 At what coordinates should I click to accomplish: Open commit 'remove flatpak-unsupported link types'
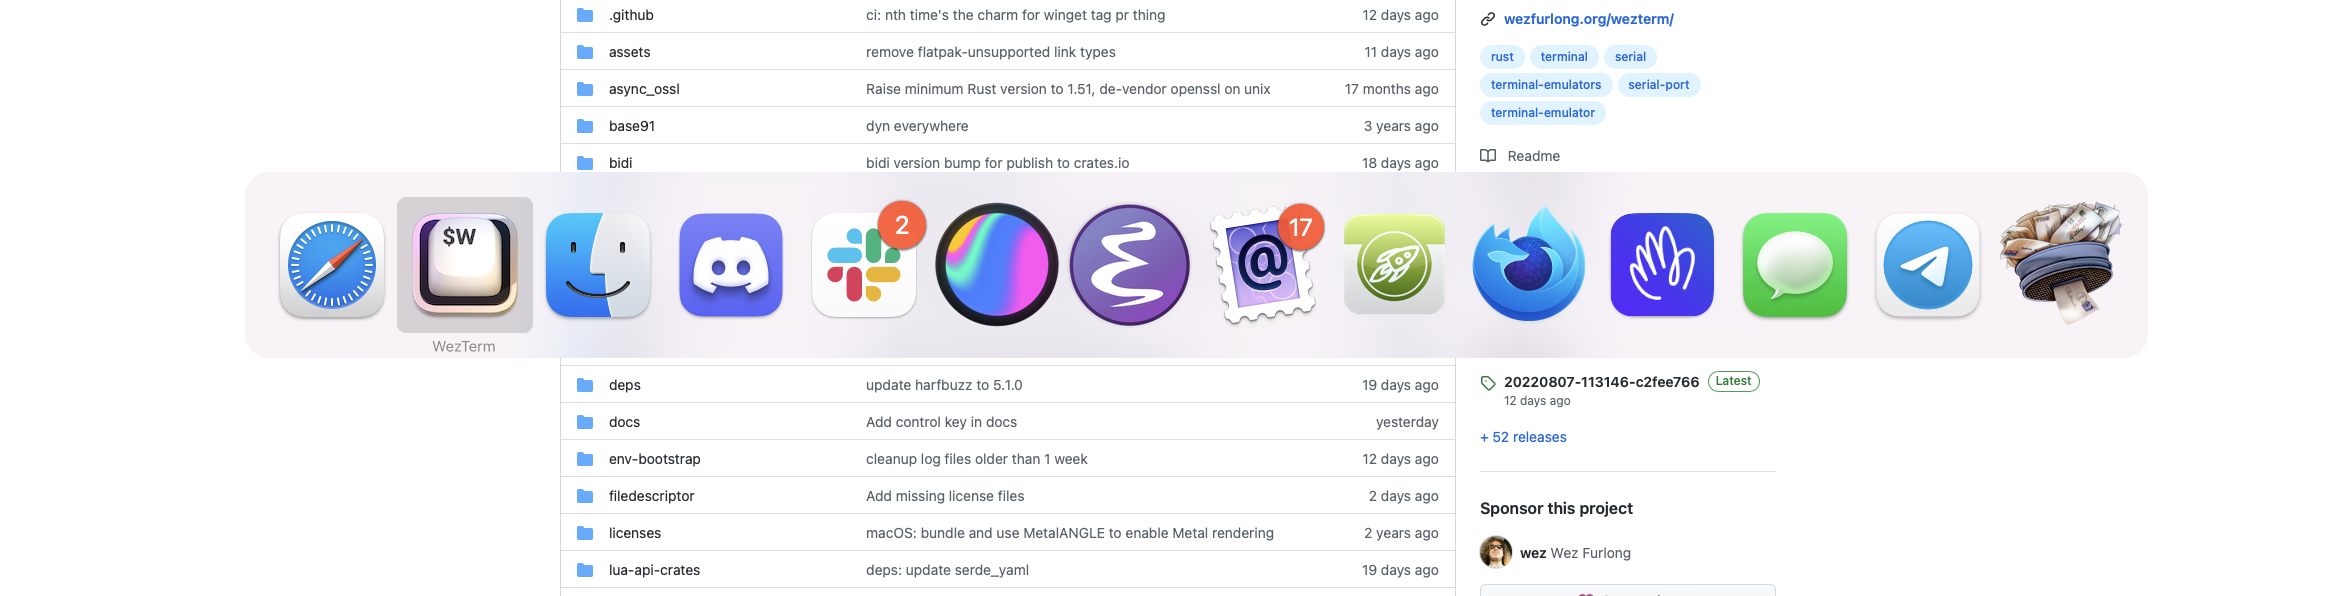pyautogui.click(x=990, y=52)
